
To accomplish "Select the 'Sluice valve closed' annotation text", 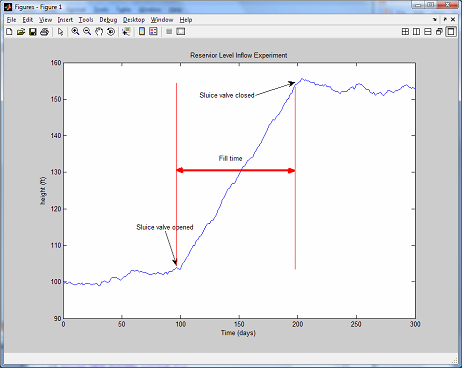I will pos(227,95).
